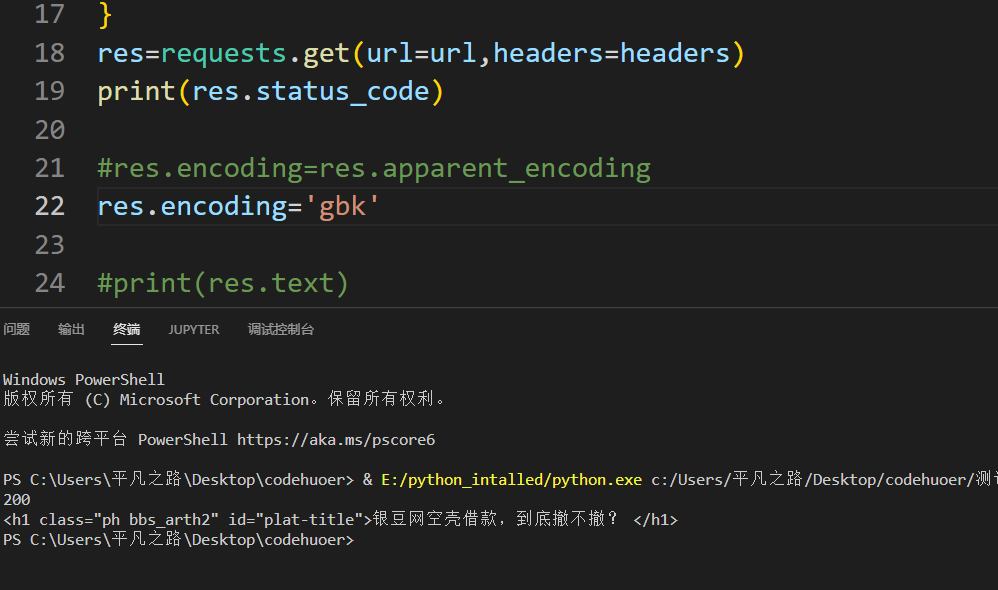Screen dimensions: 998x590
Task: Place cursor in the 'gbk' string
Action: point(343,206)
